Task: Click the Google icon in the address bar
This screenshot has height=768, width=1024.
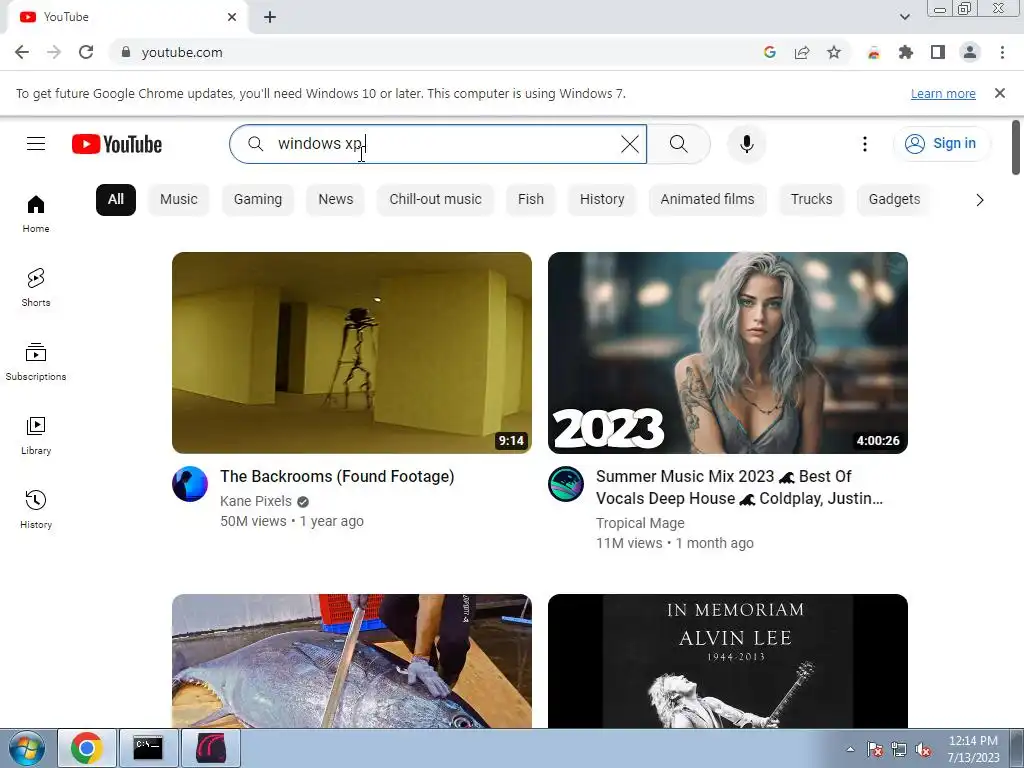Action: click(x=770, y=52)
